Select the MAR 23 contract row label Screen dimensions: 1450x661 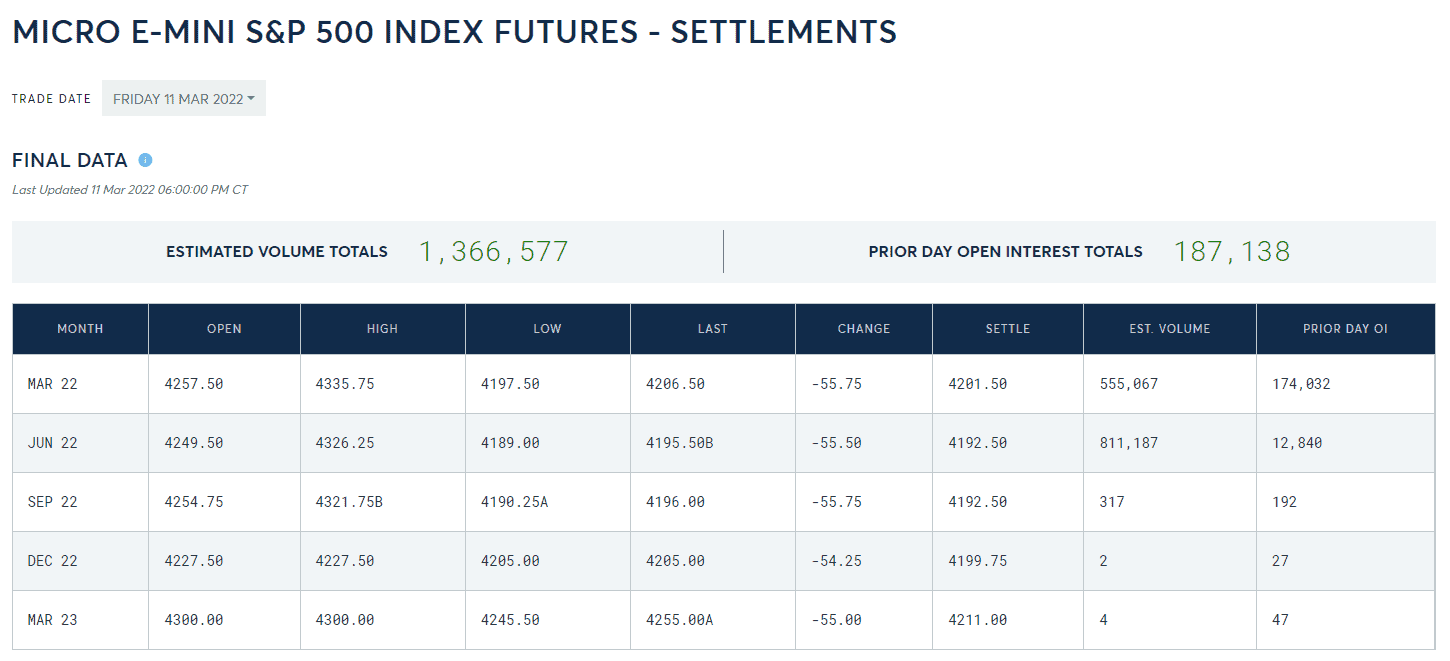52,620
